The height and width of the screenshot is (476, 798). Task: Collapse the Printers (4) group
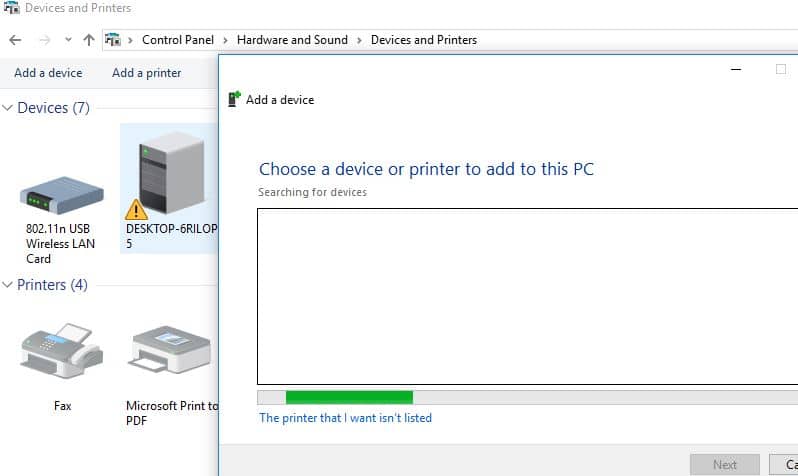point(8,285)
